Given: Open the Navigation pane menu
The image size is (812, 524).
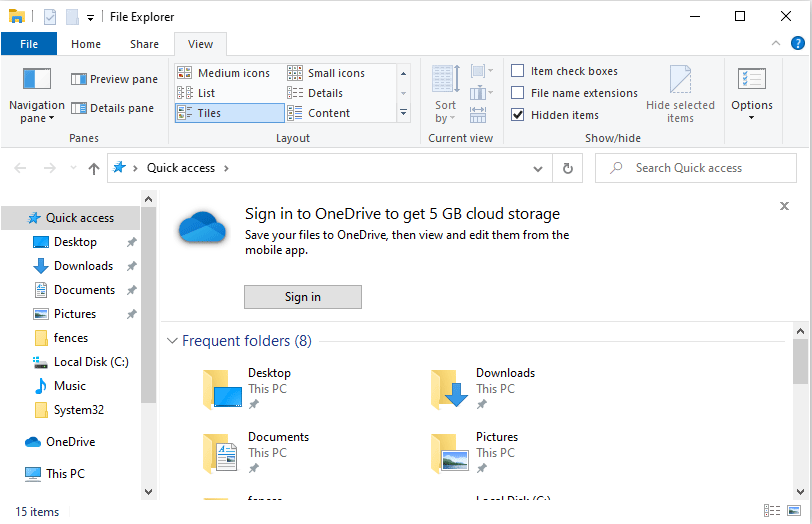Looking at the screenshot, I should (x=36, y=95).
